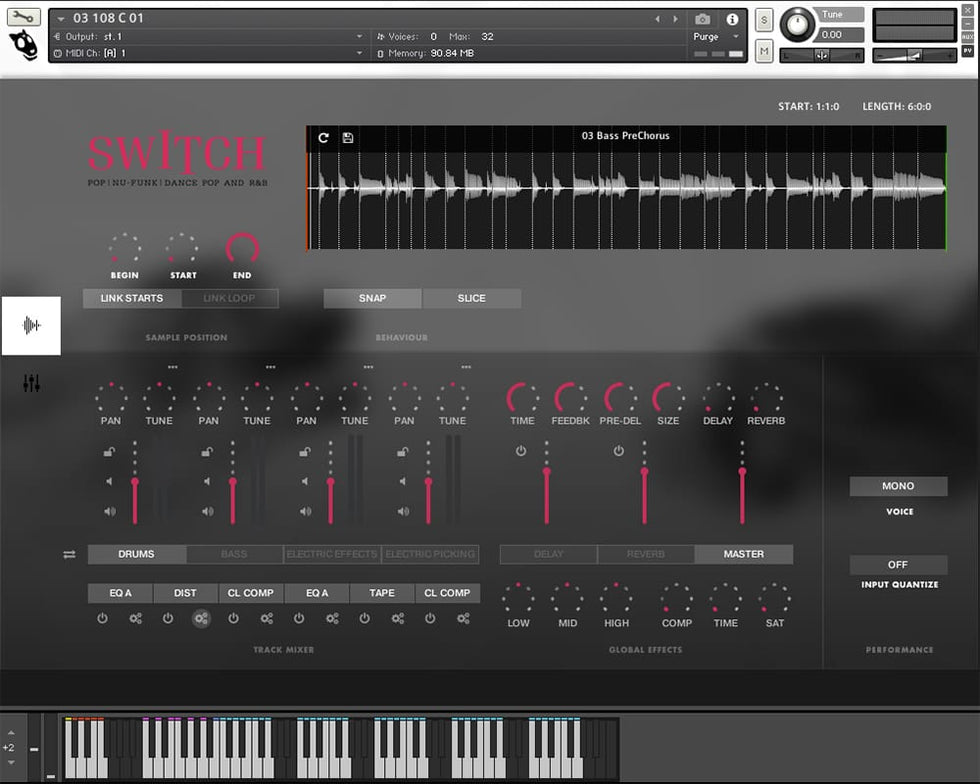
Task: Open the Output st.1 dropdown
Action: point(360,37)
